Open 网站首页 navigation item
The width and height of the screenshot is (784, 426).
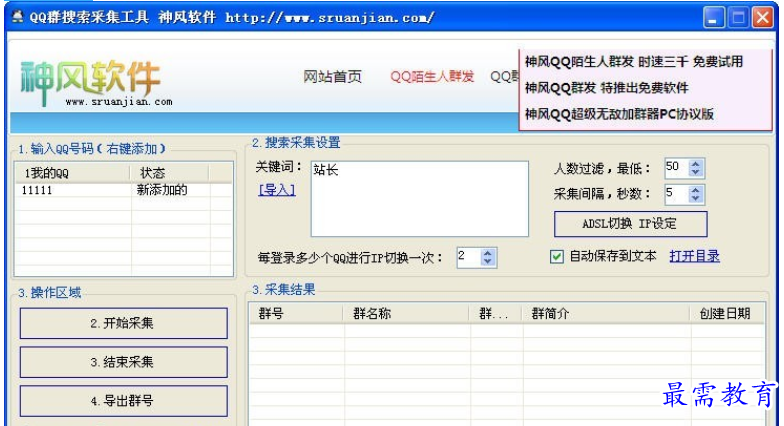pos(332,76)
